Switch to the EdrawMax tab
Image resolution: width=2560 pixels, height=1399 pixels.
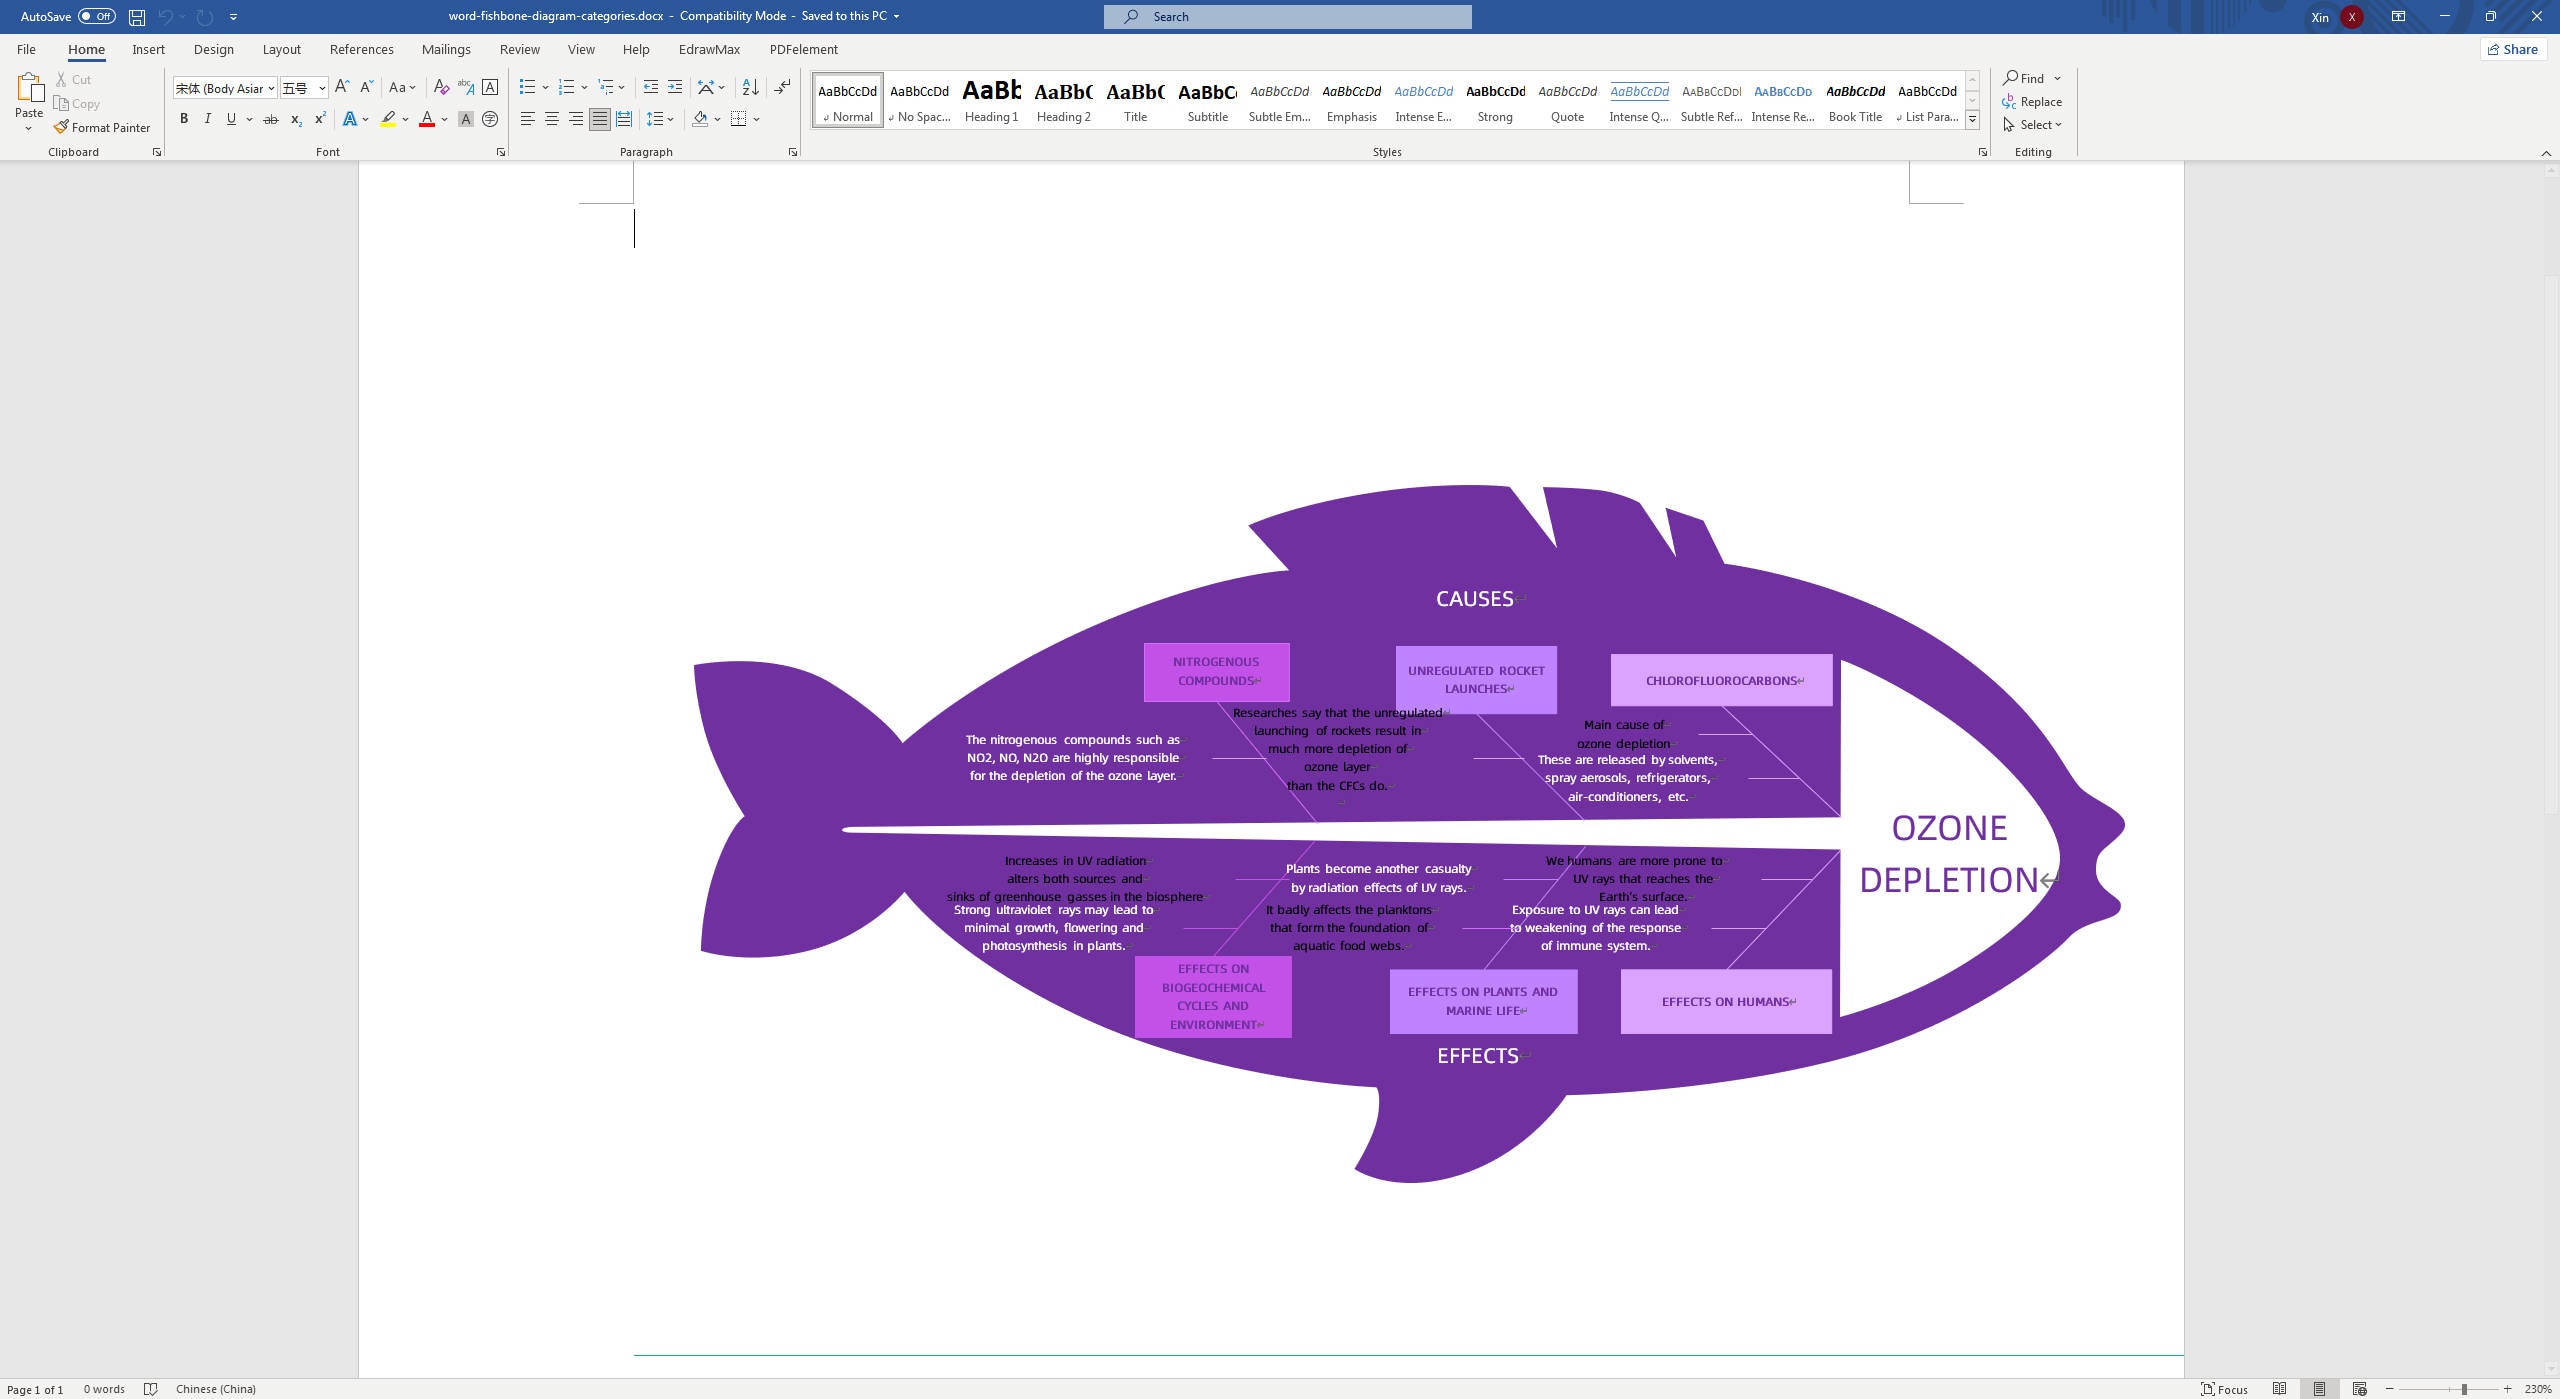tap(708, 49)
